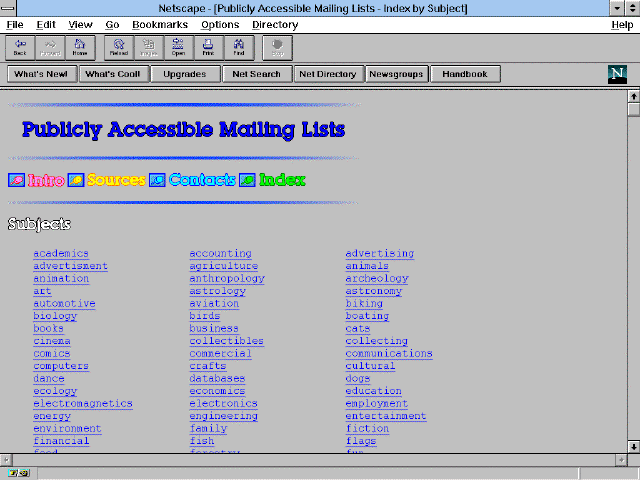Open the entertainment subject link
Image resolution: width=640 pixels, height=480 pixels.
(x=386, y=416)
